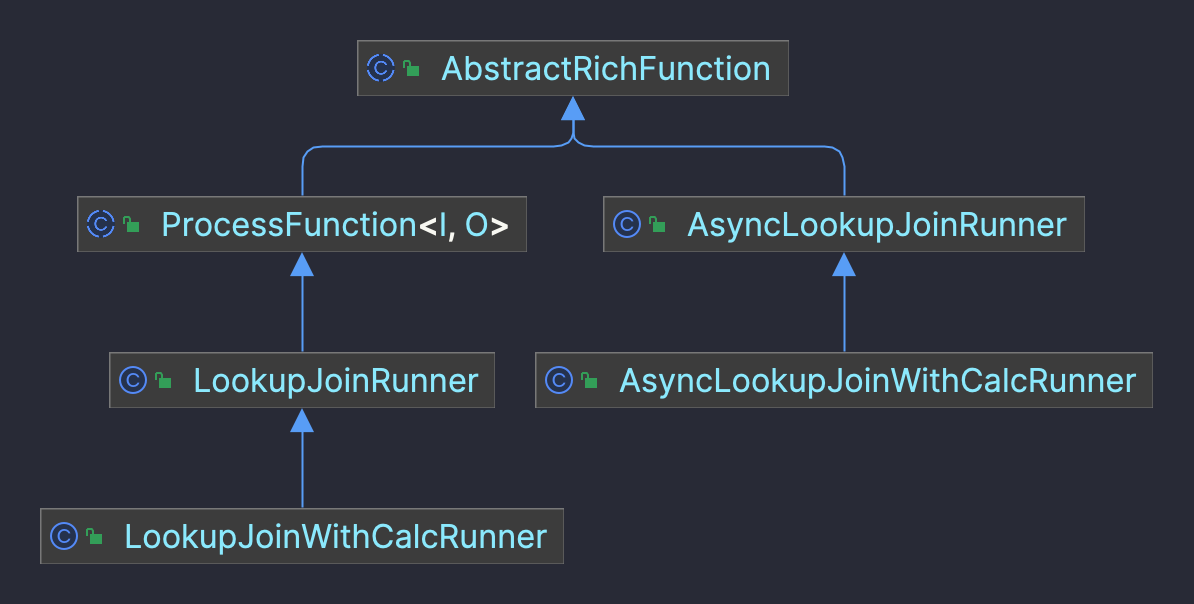This screenshot has width=1194, height=604.
Task: Click the abstract class icon beside ProcessFunction
Action: pos(101,225)
